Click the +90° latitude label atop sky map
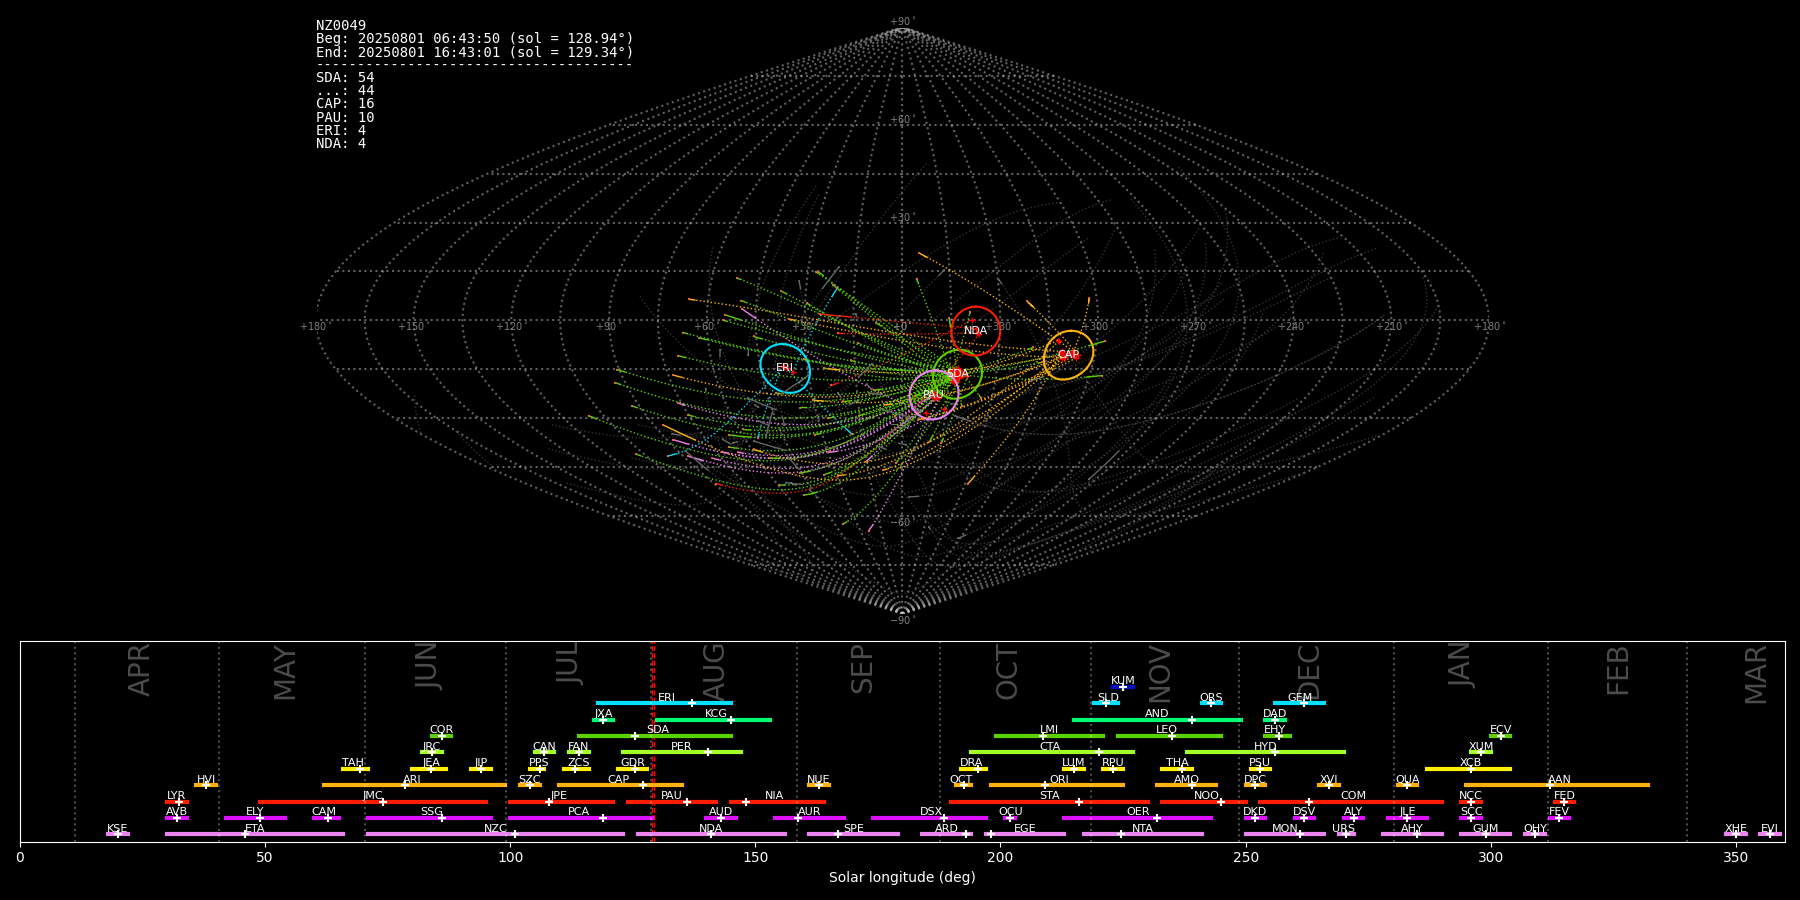The height and width of the screenshot is (900, 1800). (902, 22)
